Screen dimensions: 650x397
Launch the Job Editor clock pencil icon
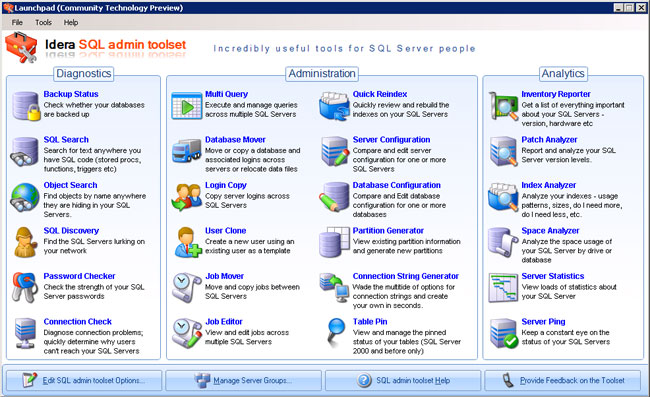pos(187,333)
